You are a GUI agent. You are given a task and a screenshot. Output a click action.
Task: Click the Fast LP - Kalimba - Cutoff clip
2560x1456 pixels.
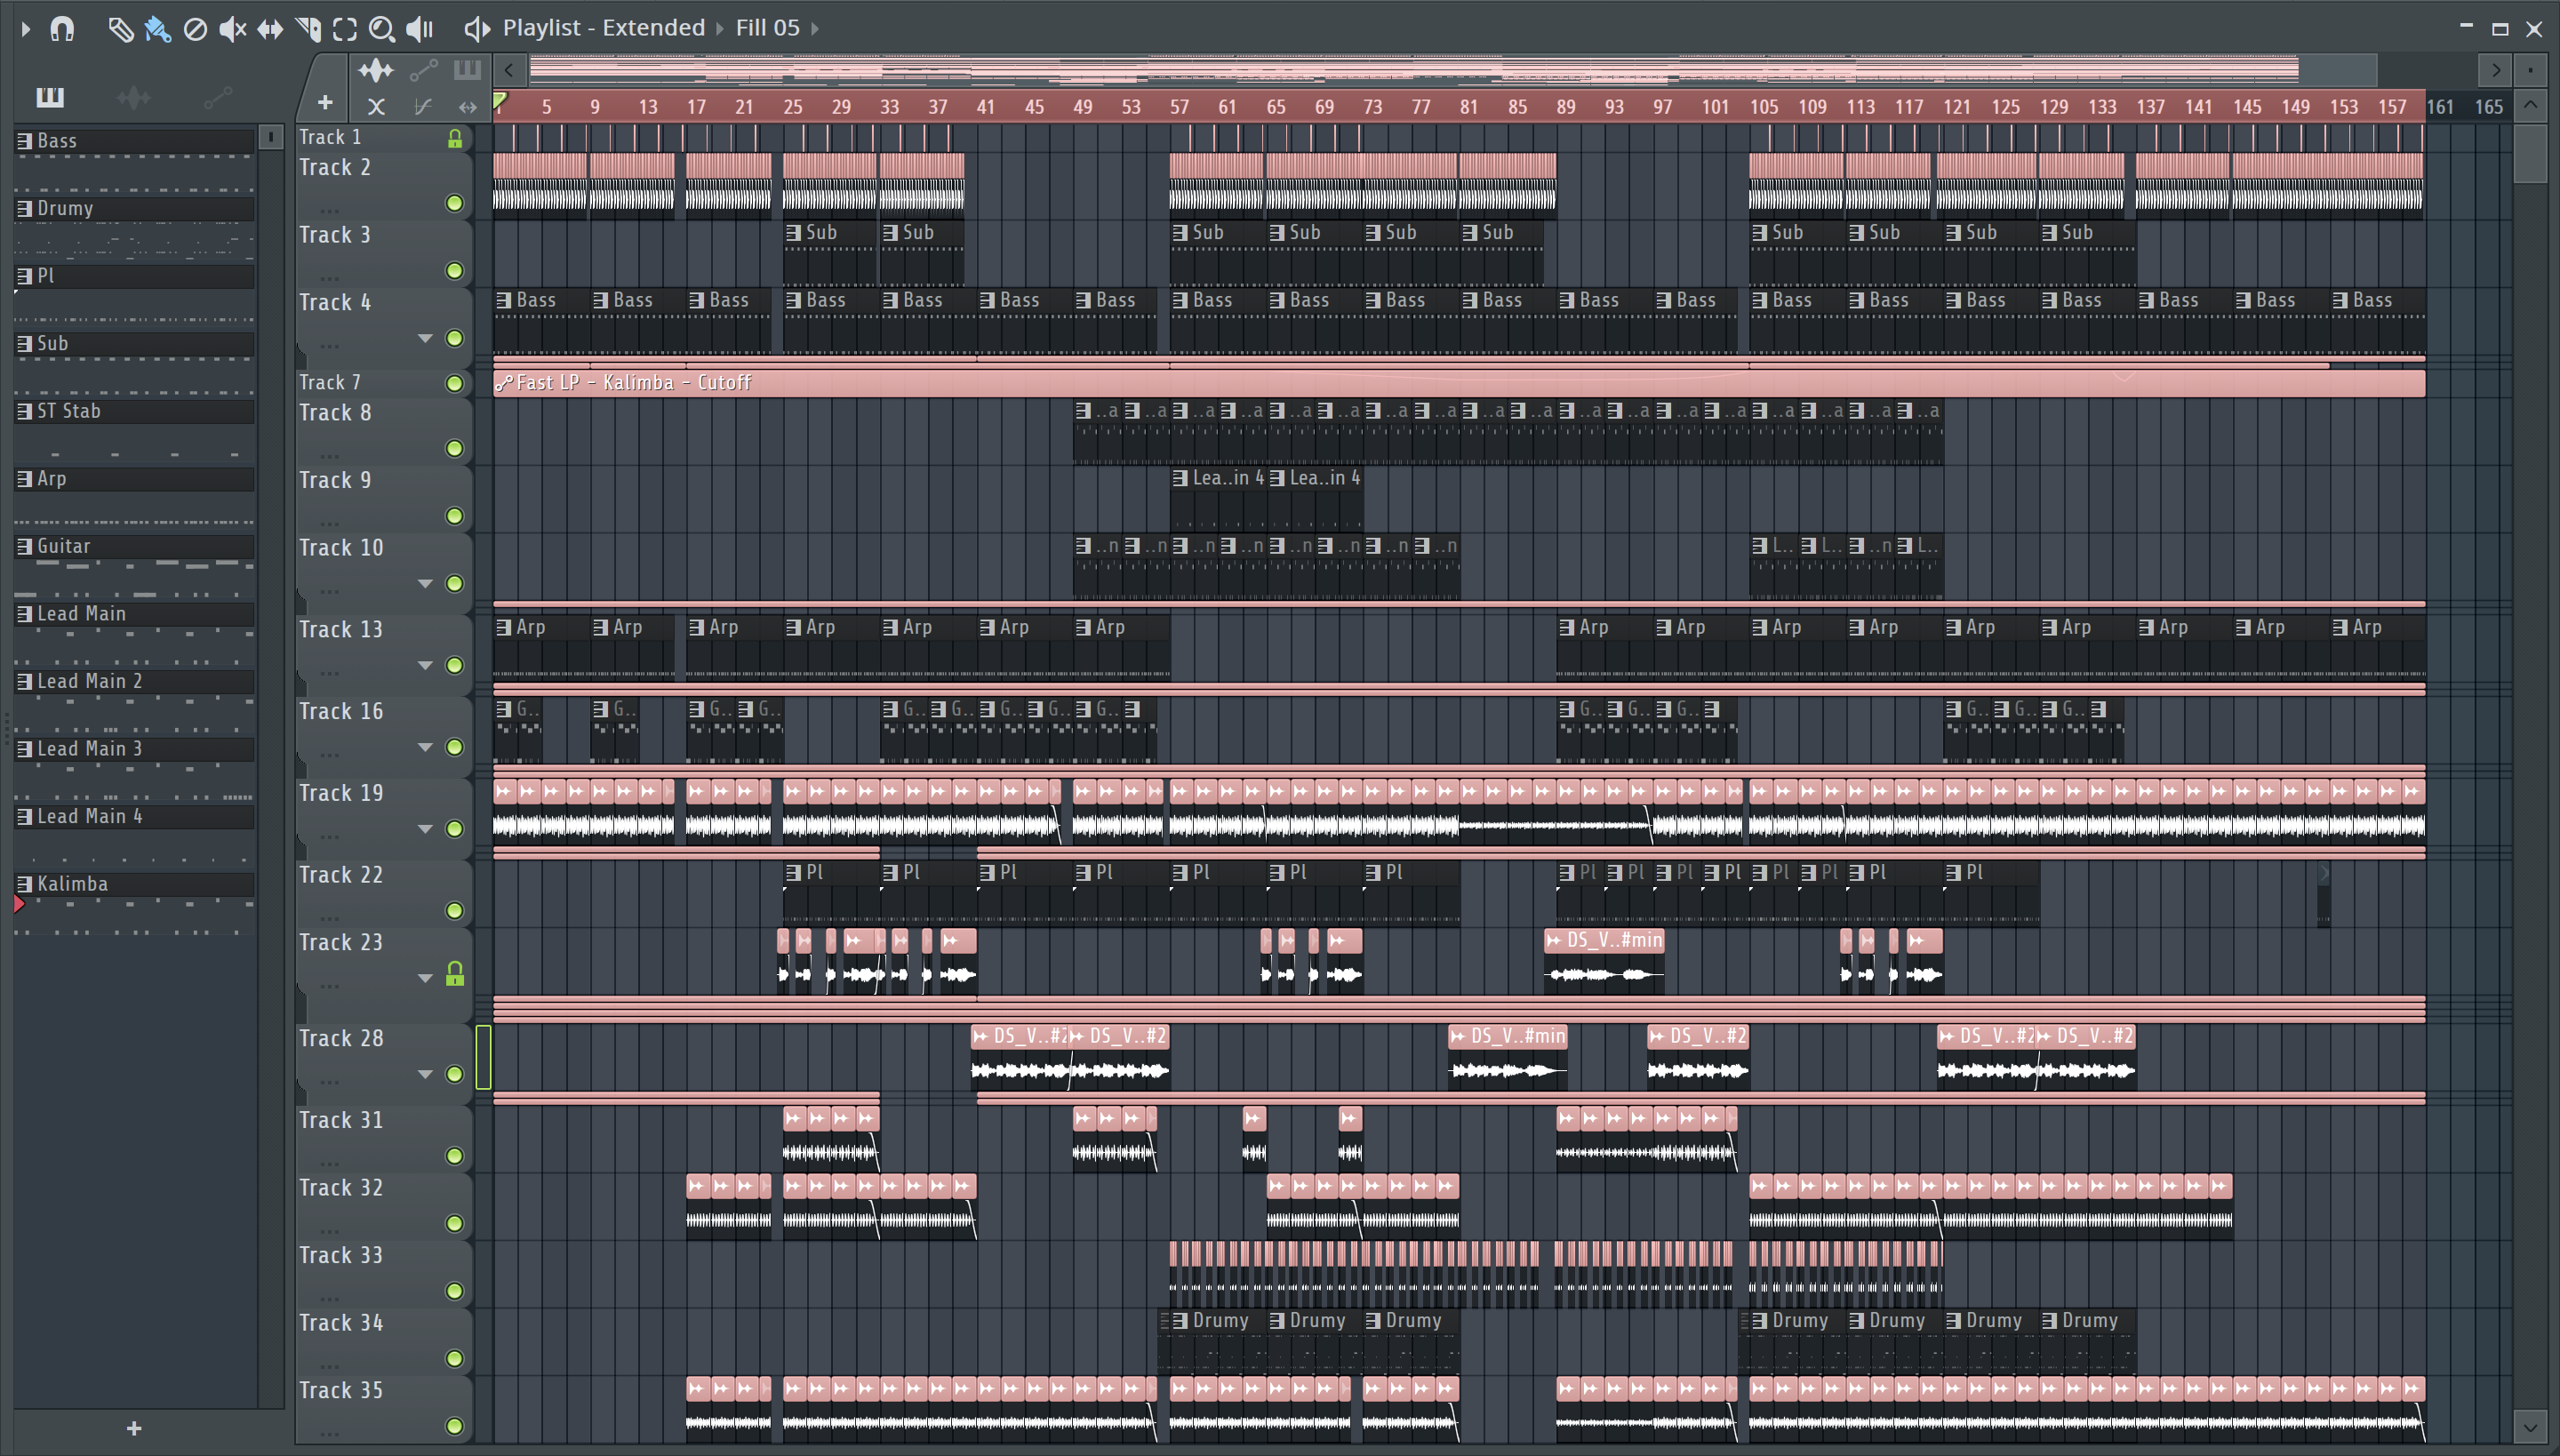(x=1459, y=383)
